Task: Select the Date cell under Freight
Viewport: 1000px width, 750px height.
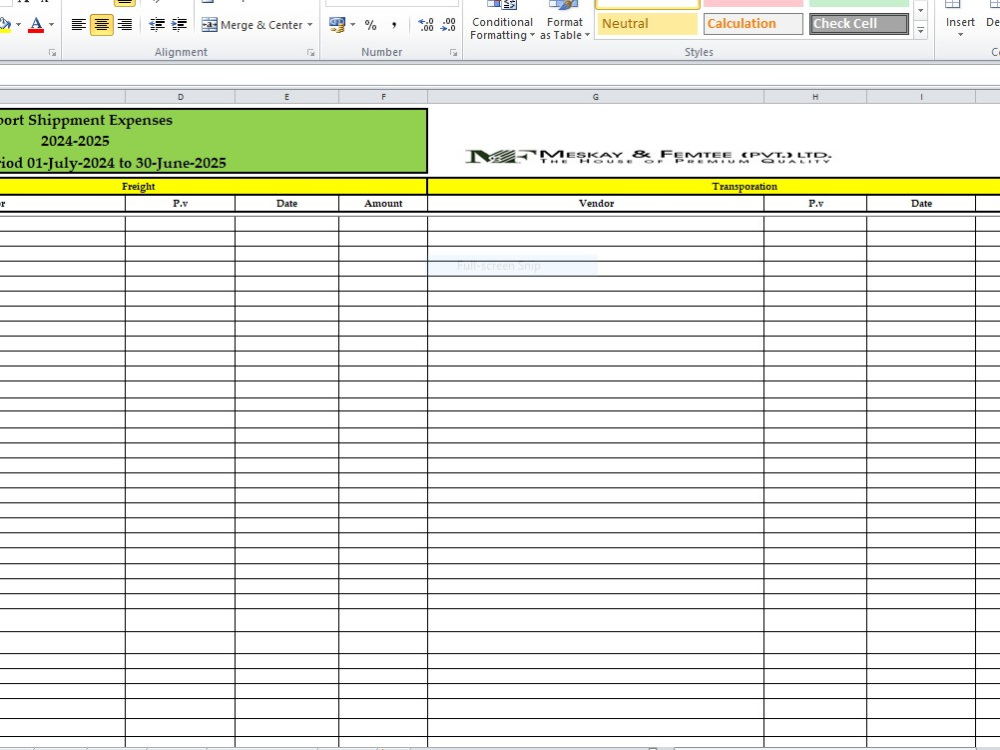Action: [287, 203]
